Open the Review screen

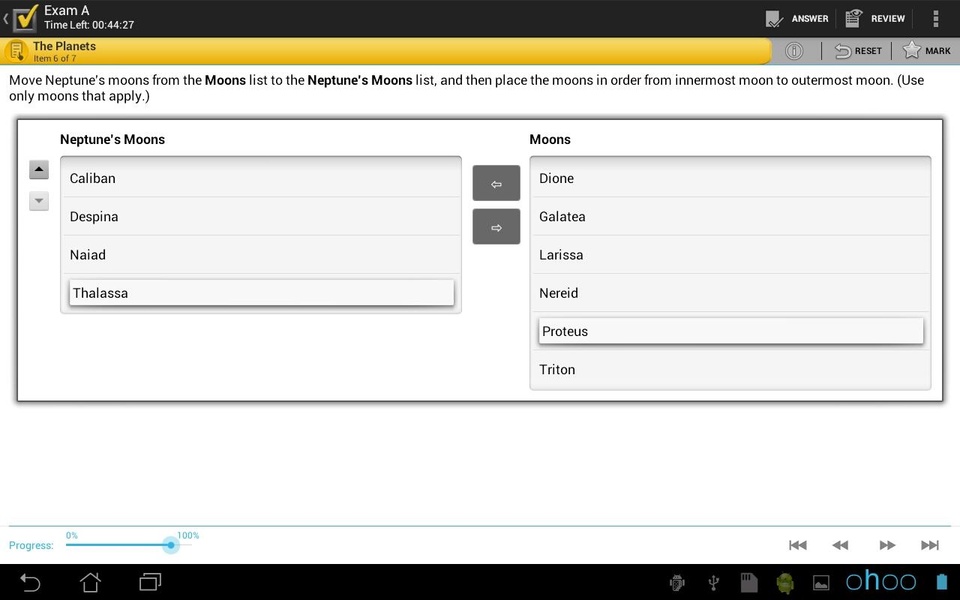point(875,18)
